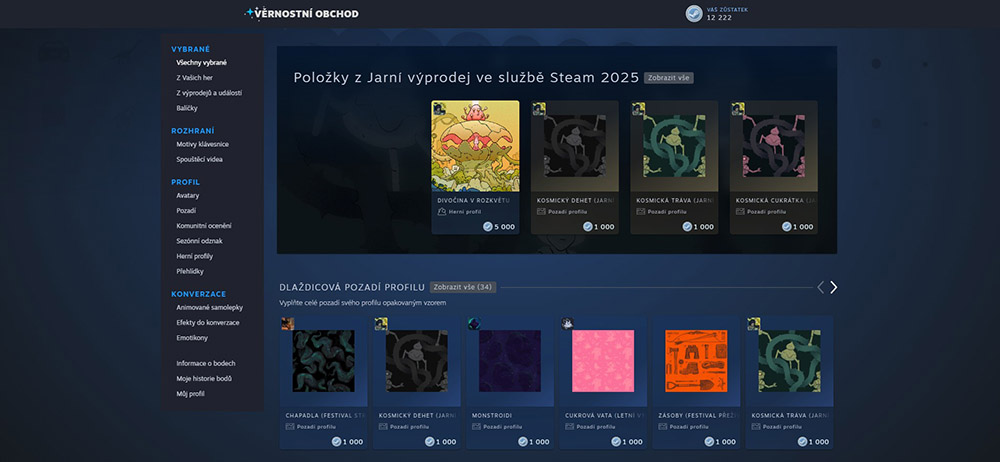1000x462 pixels.
Task: Click the Steam points coin icon by balance
Action: (x=694, y=13)
